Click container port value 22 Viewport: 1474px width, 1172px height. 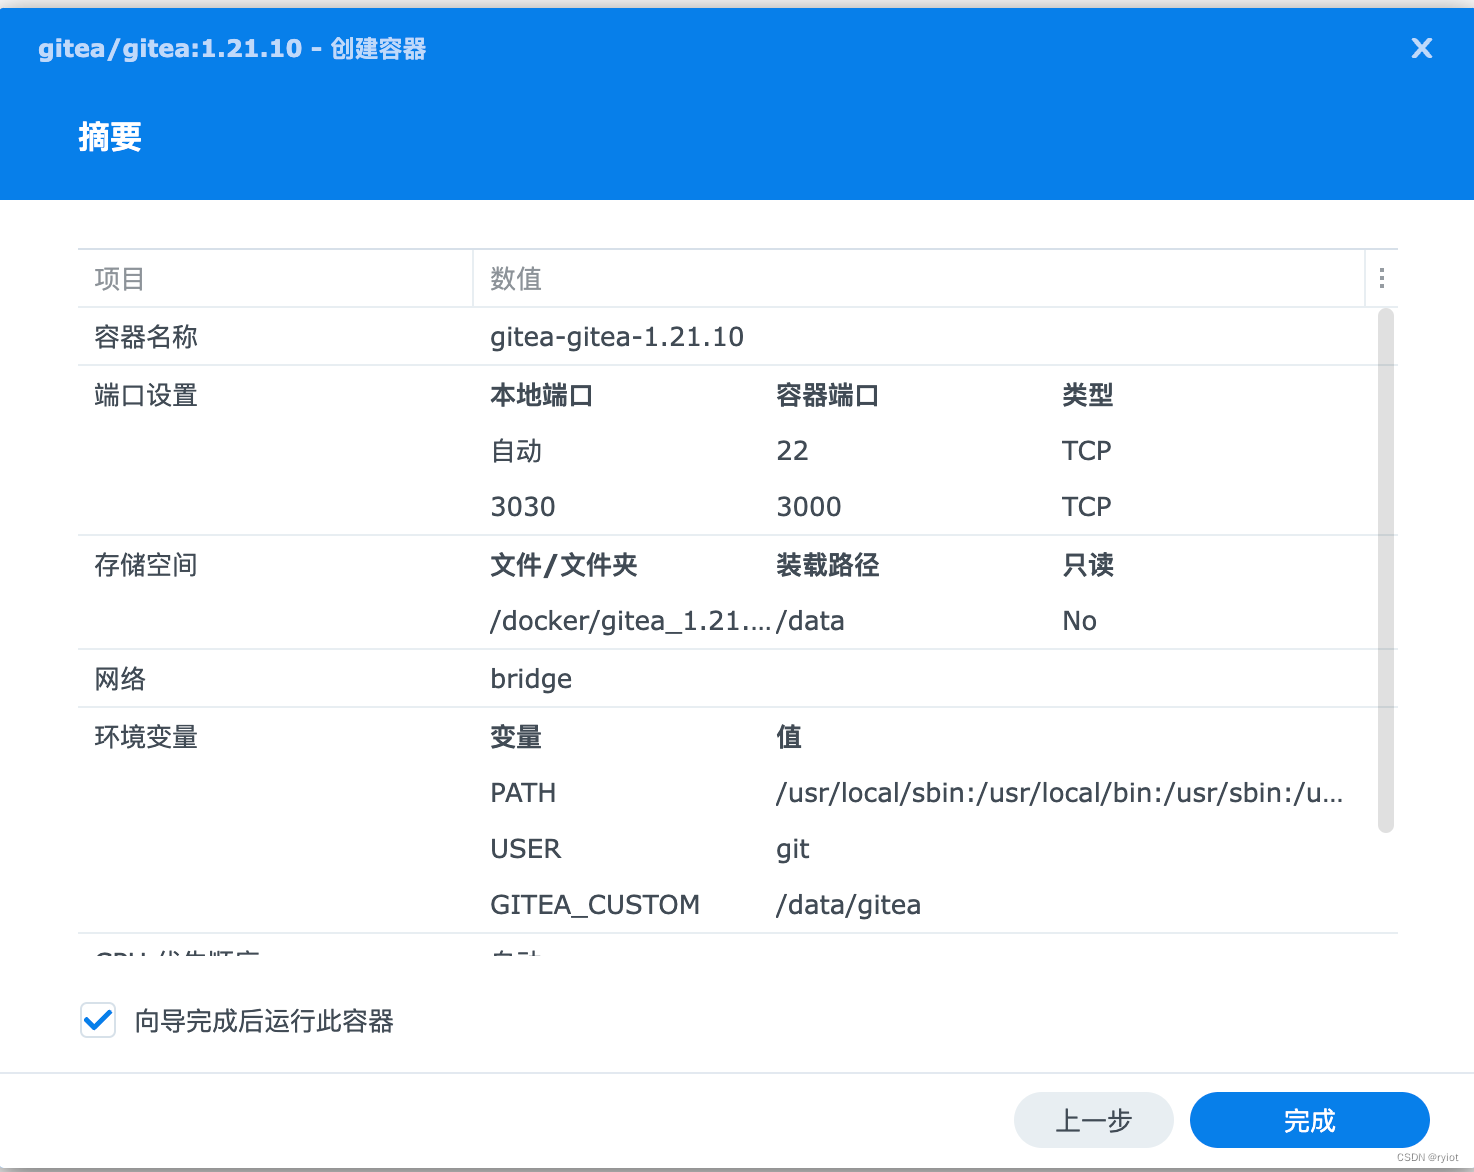coord(792,451)
